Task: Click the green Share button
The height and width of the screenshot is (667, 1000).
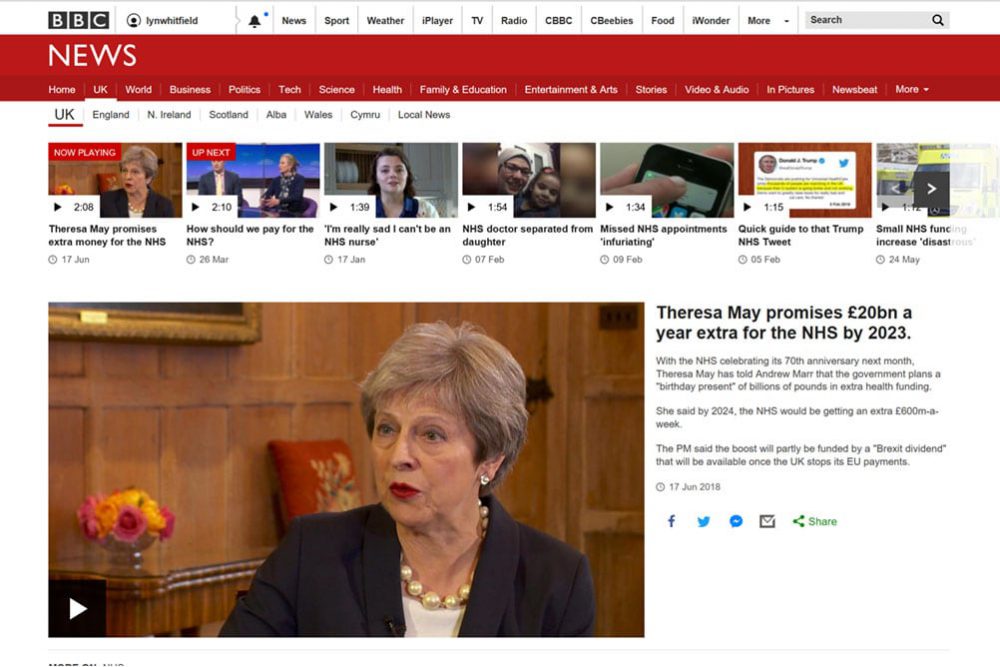Action: (x=814, y=521)
